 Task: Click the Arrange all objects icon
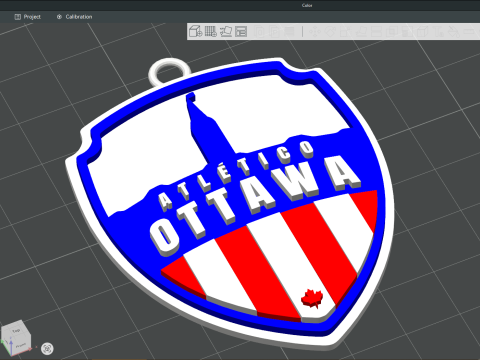click(x=241, y=31)
